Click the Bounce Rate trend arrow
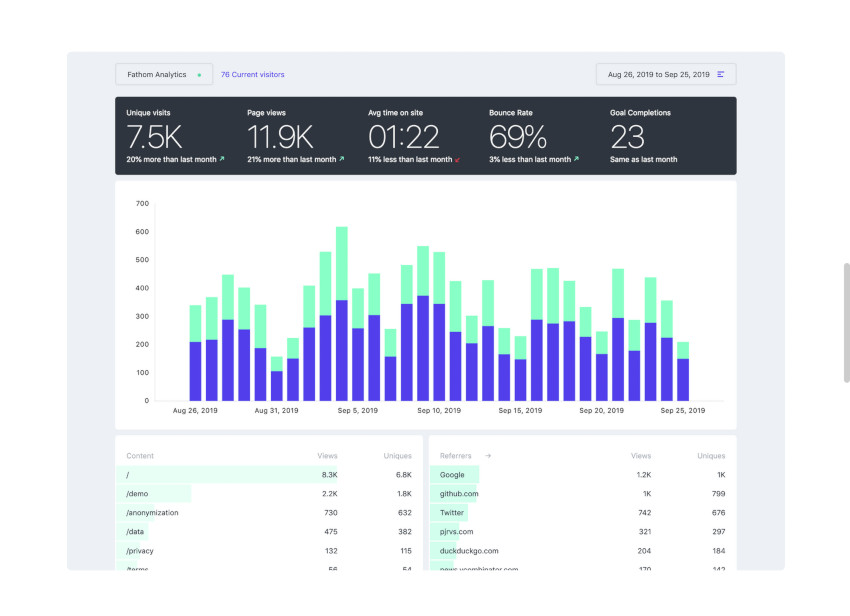850x616 pixels. pos(578,159)
